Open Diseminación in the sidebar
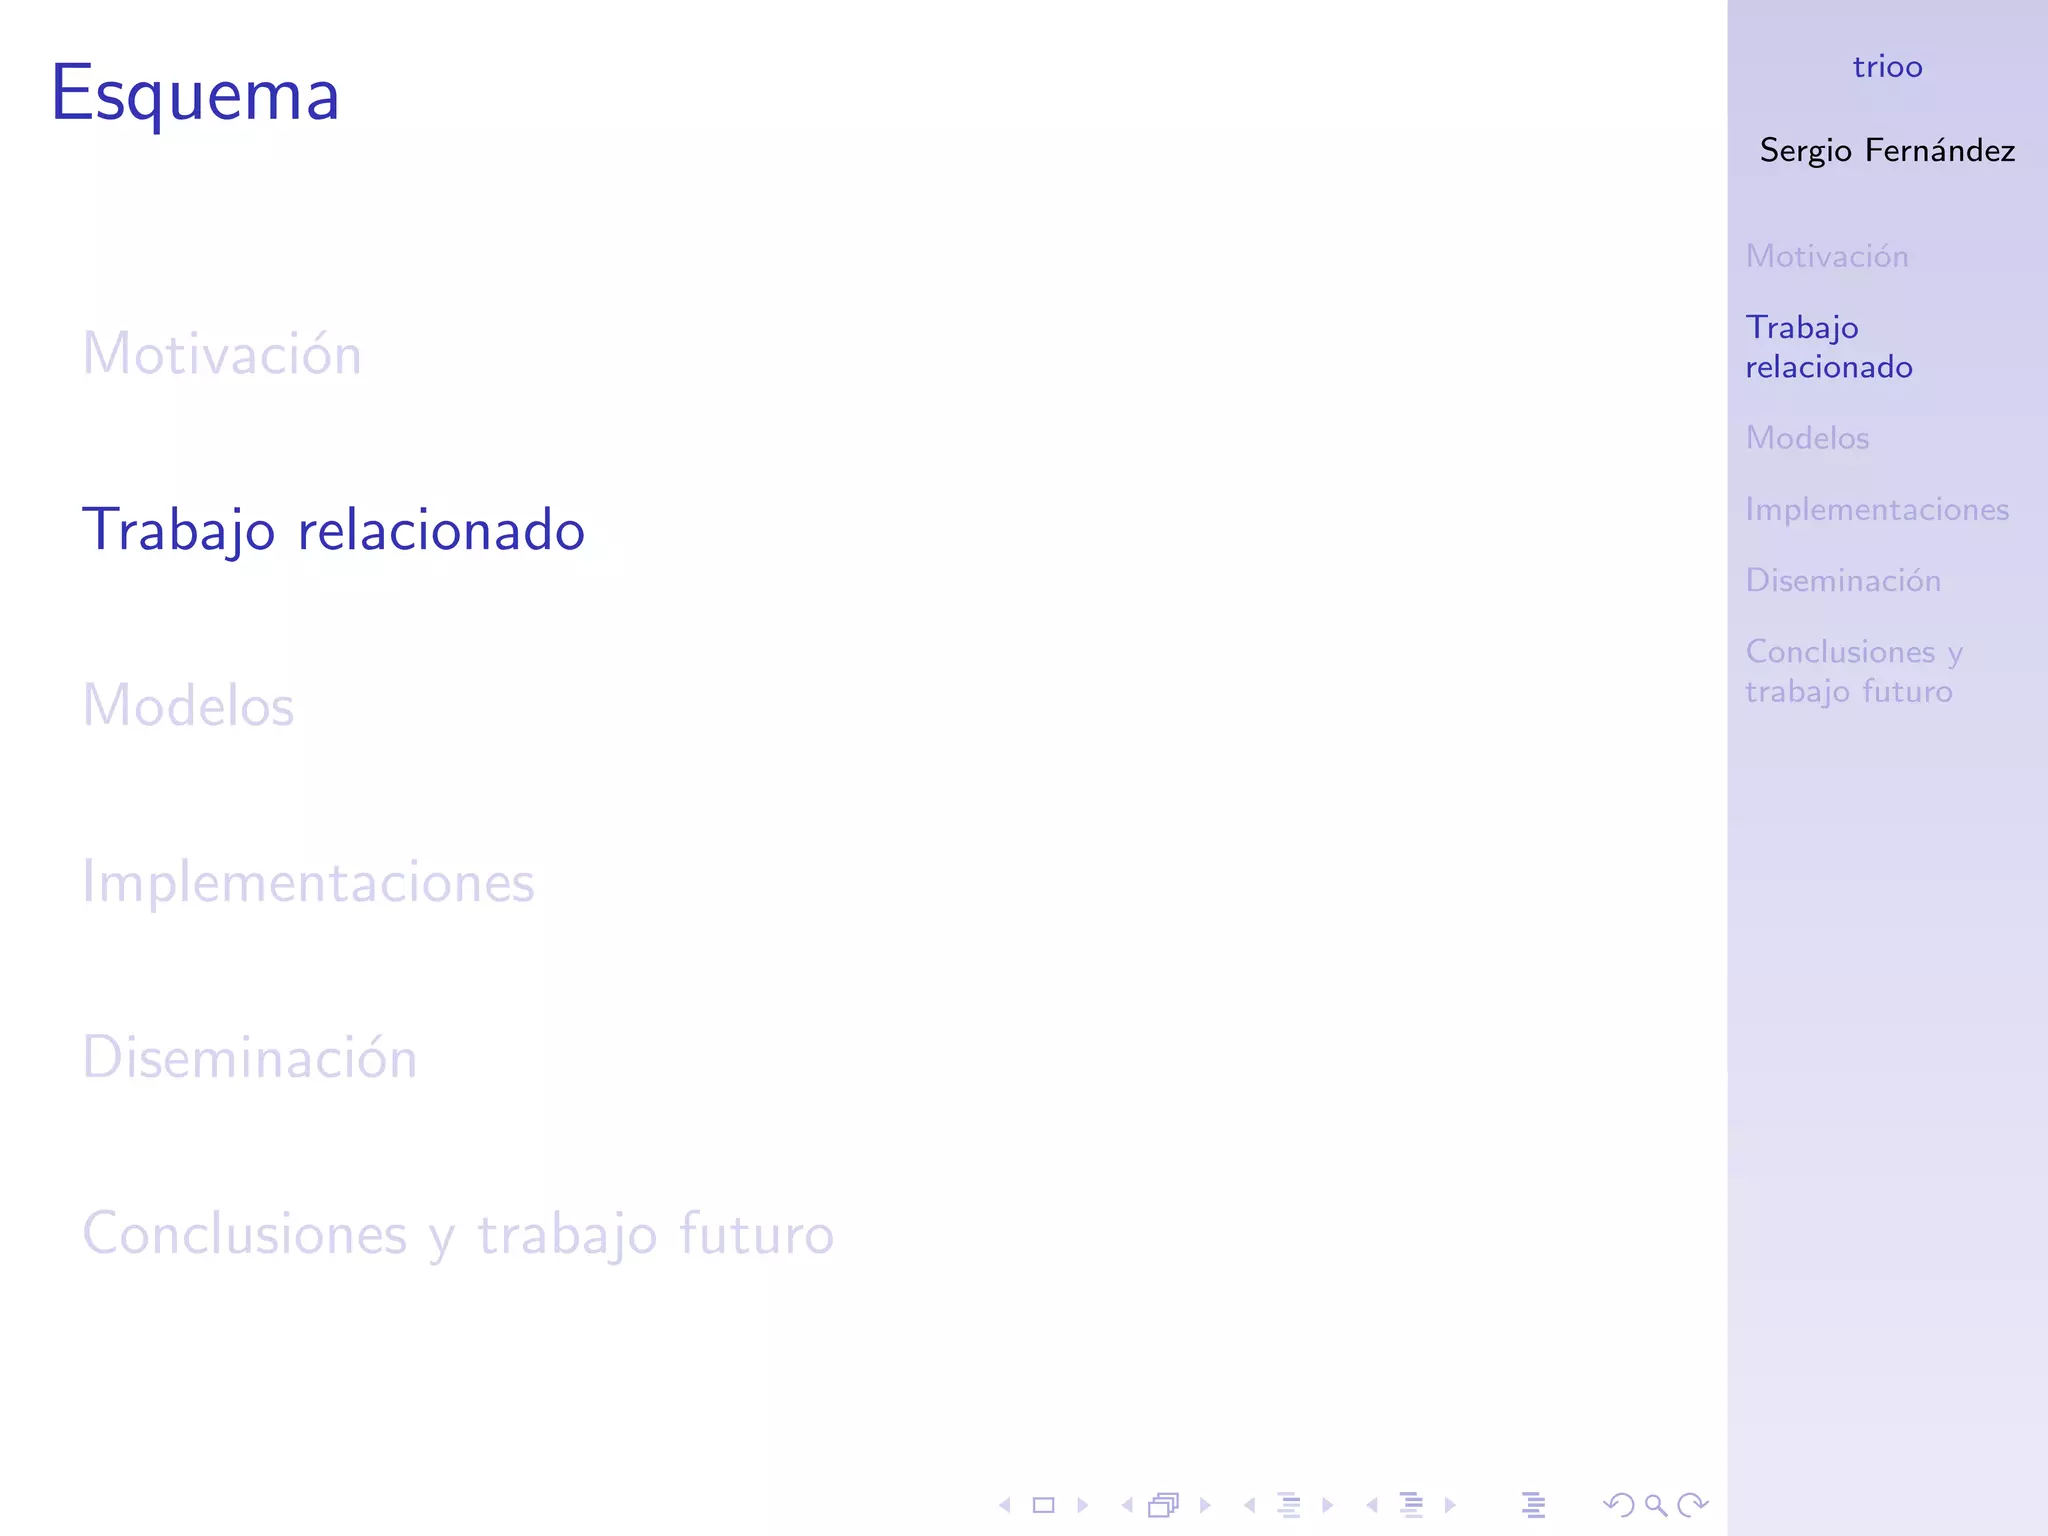Image resolution: width=2048 pixels, height=1536 pixels. [x=1843, y=580]
